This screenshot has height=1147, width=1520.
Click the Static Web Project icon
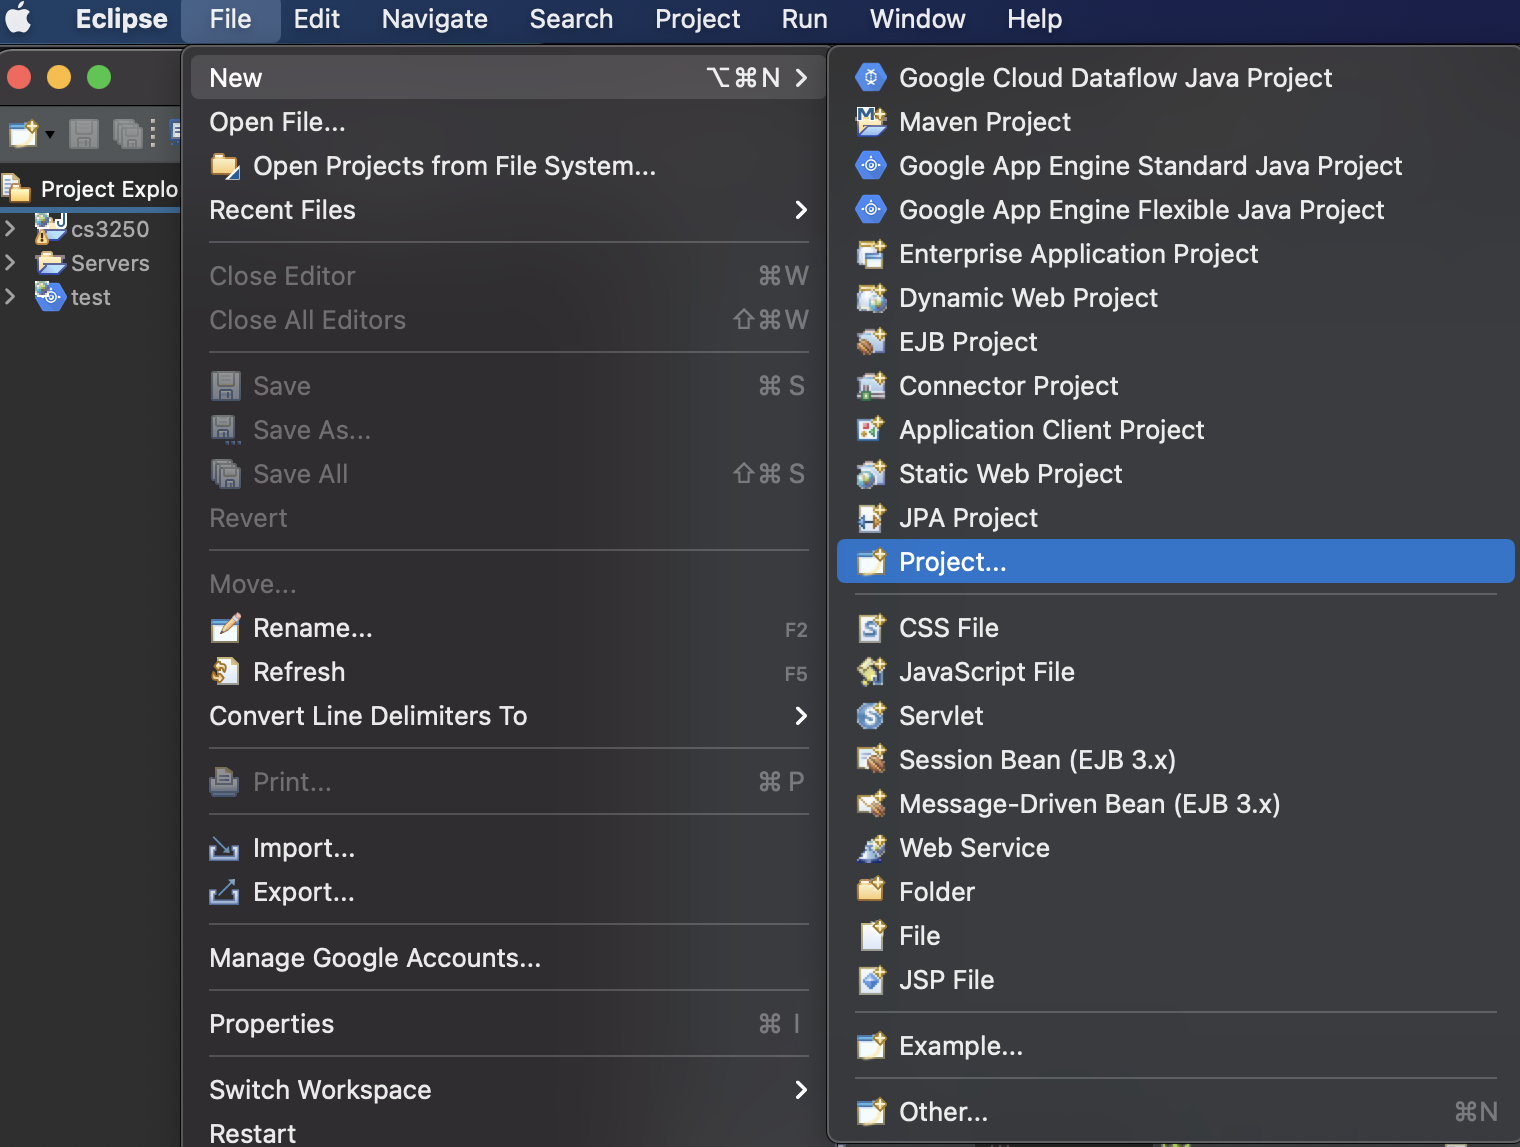tap(871, 474)
